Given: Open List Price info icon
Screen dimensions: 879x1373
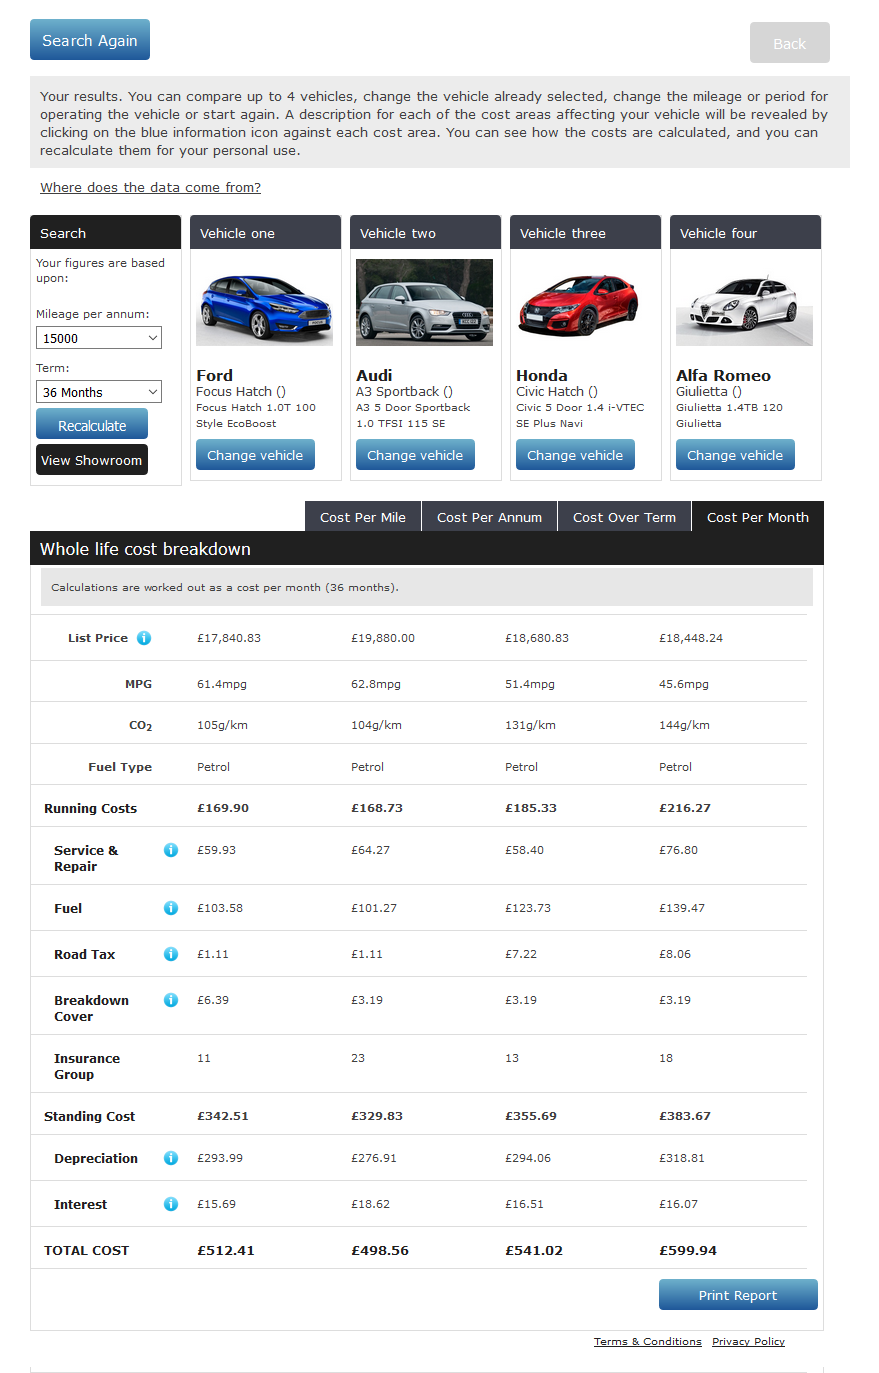Looking at the screenshot, I should pos(144,638).
